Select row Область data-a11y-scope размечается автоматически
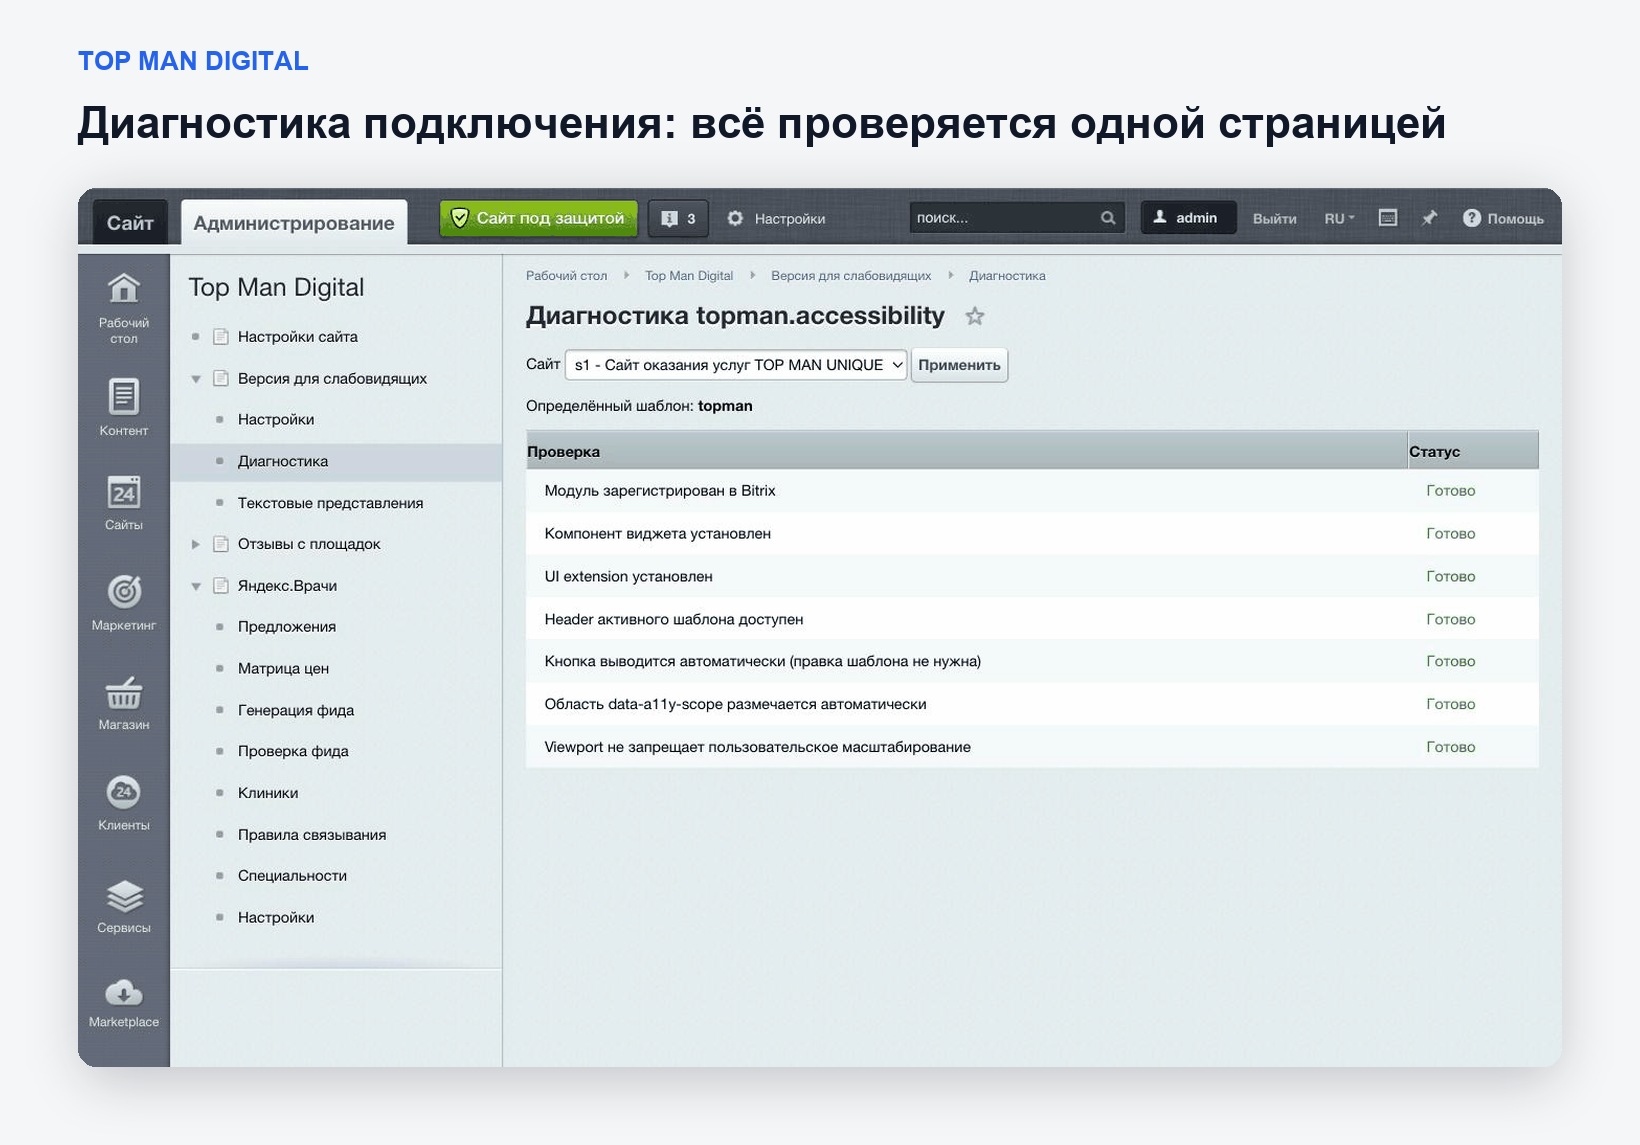The width and height of the screenshot is (1640, 1145). tap(1032, 705)
